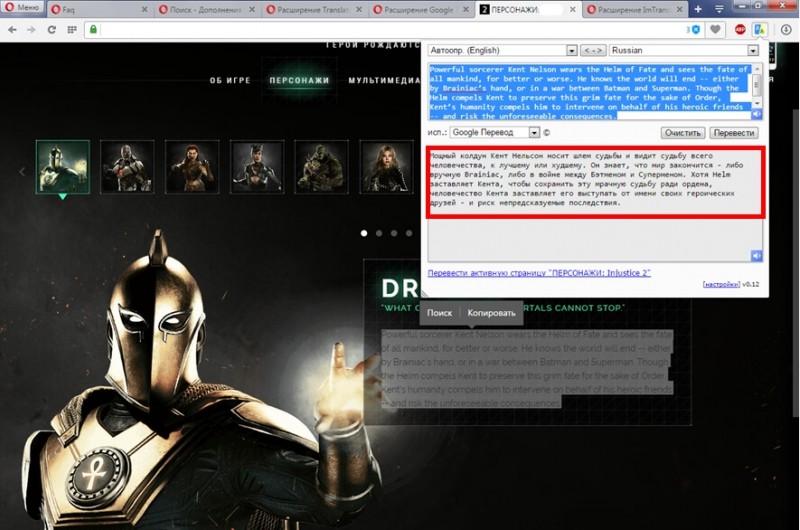Open the настройки settings link
The image size is (800, 530).
click(x=721, y=284)
